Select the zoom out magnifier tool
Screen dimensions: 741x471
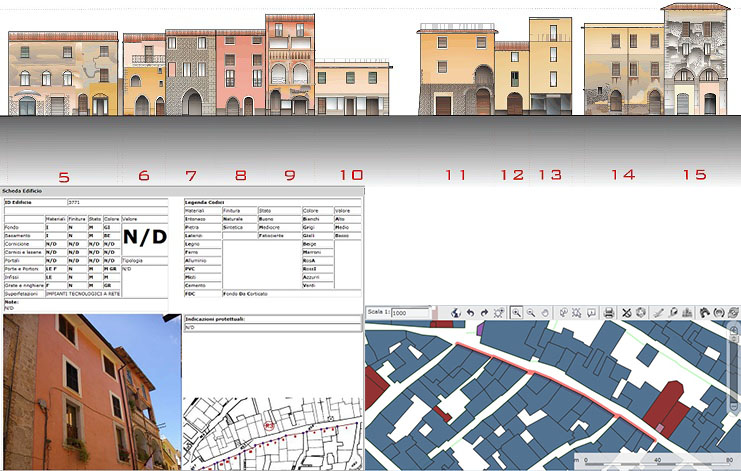[530, 313]
